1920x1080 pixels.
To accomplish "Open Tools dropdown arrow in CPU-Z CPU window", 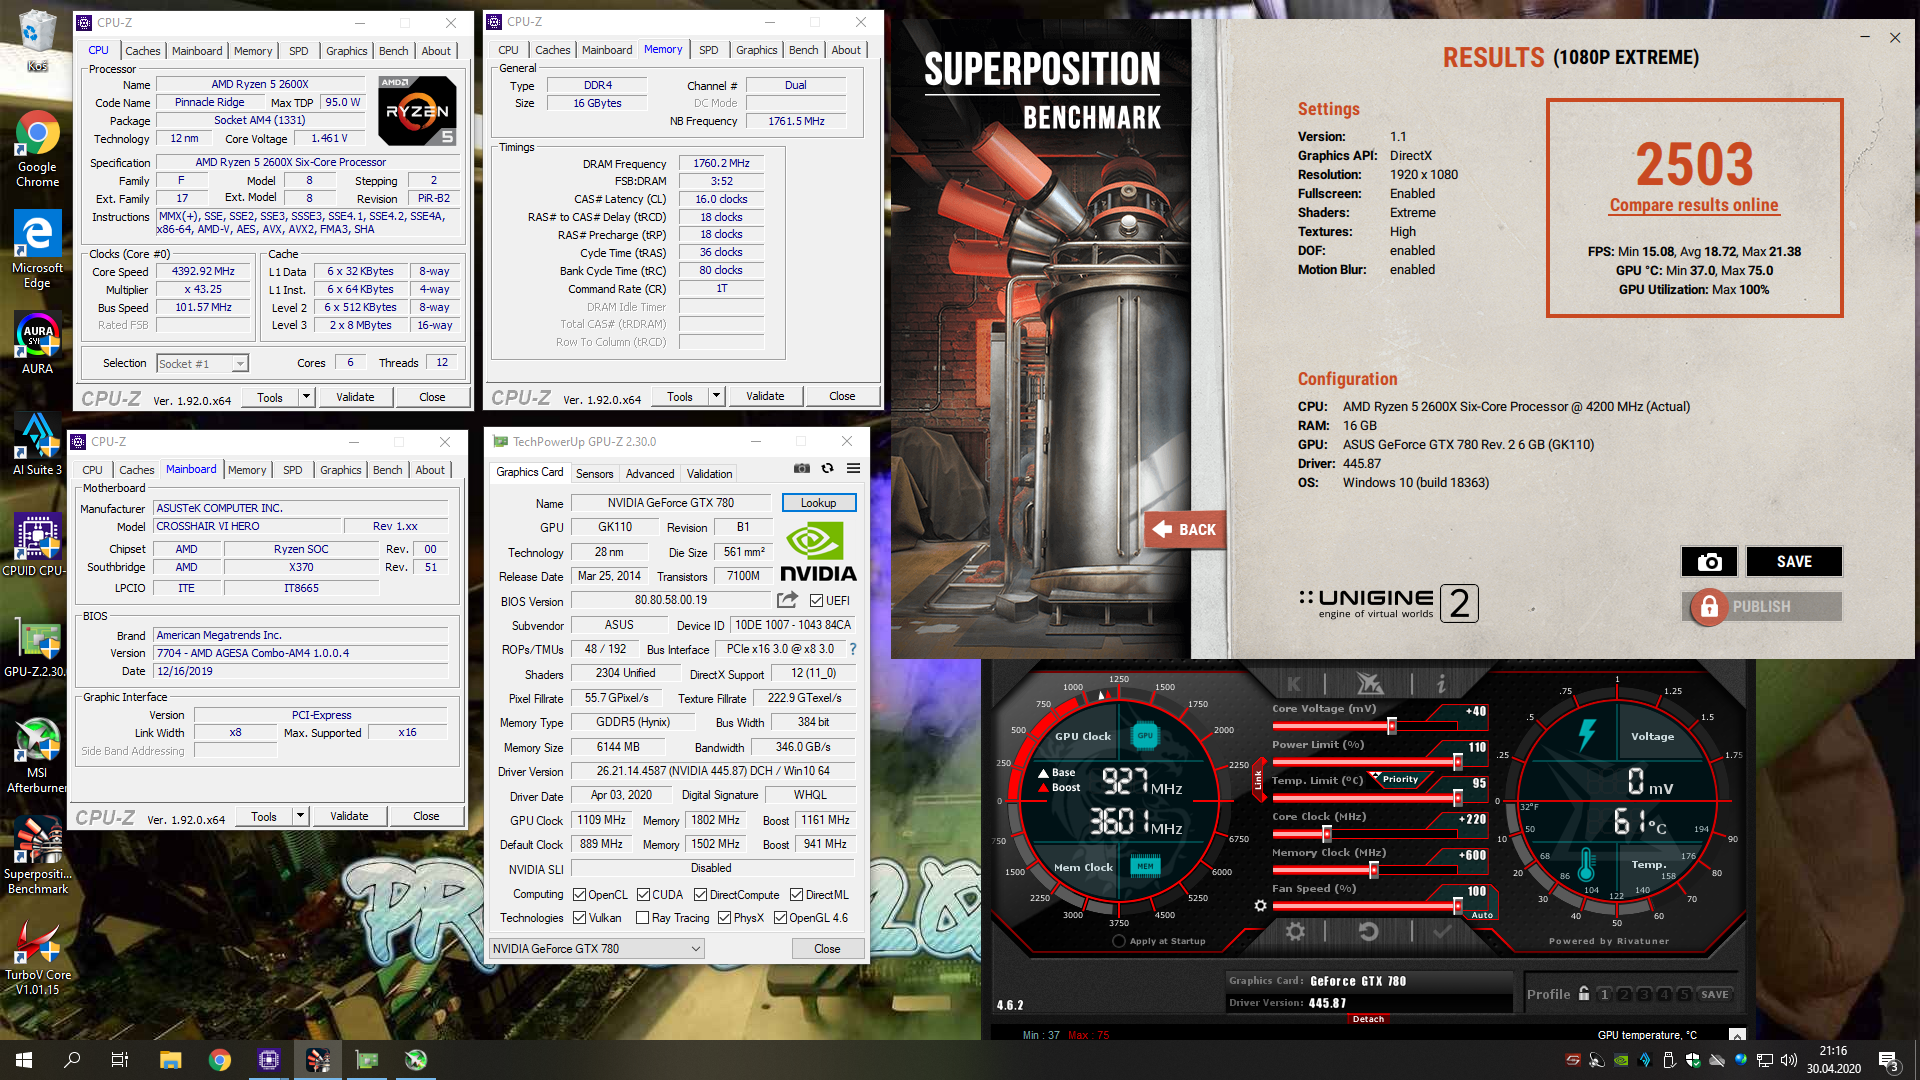I will click(x=307, y=397).
